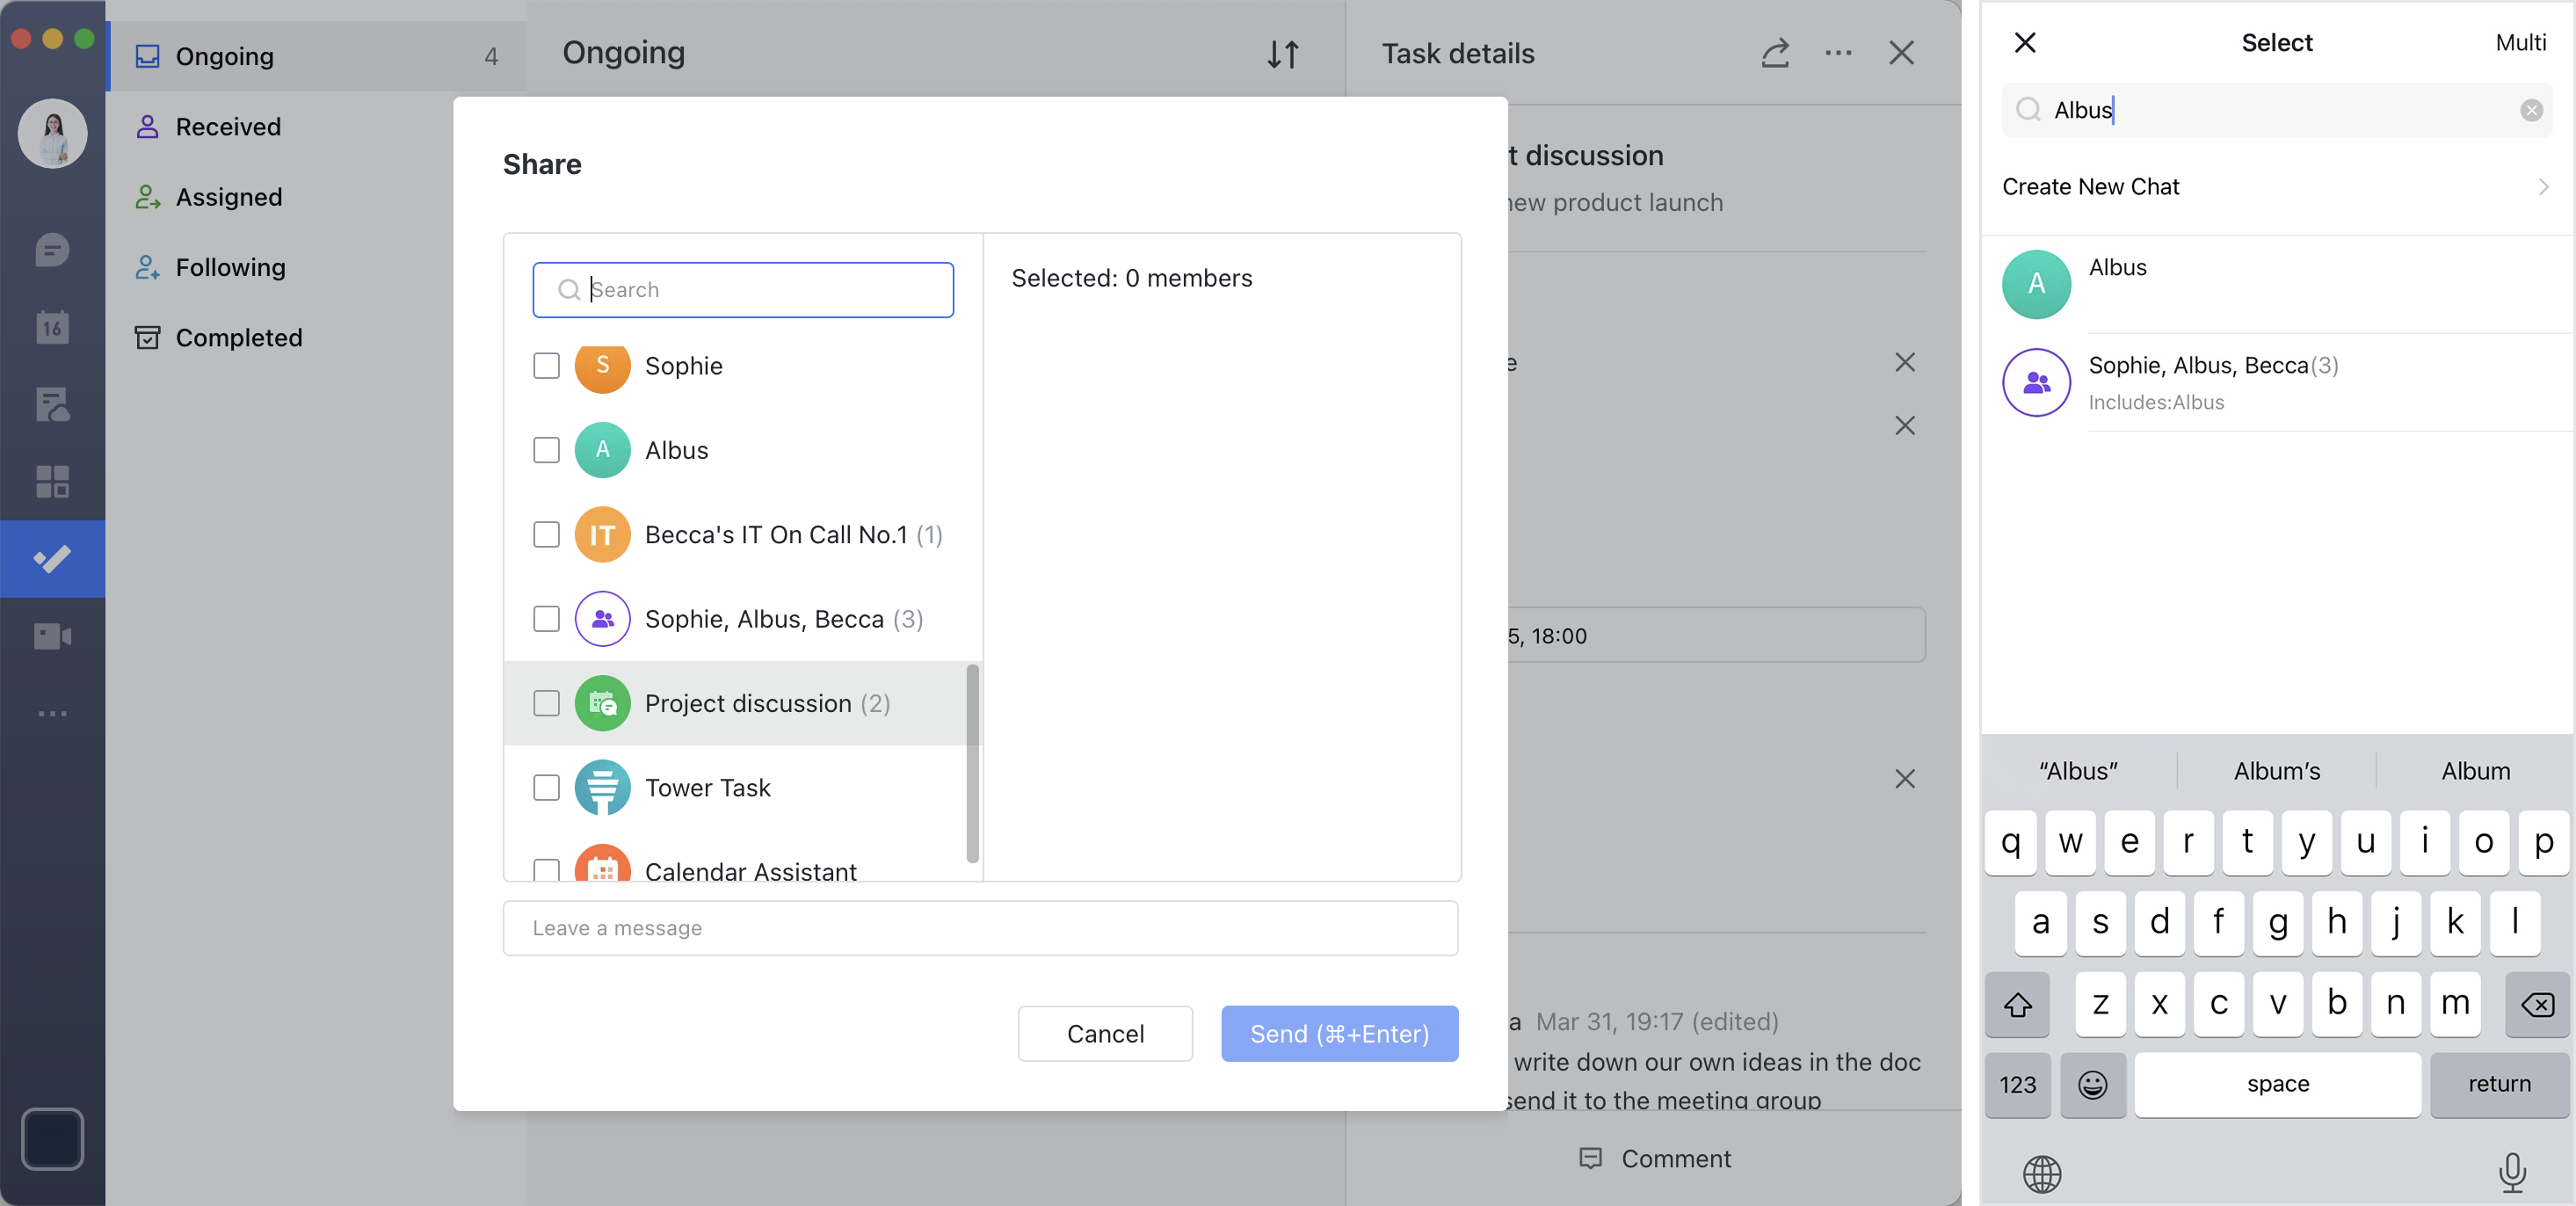The height and width of the screenshot is (1206, 2576).
Task: Check the Becca's IT On Call No.1 checkbox
Action: coord(546,535)
